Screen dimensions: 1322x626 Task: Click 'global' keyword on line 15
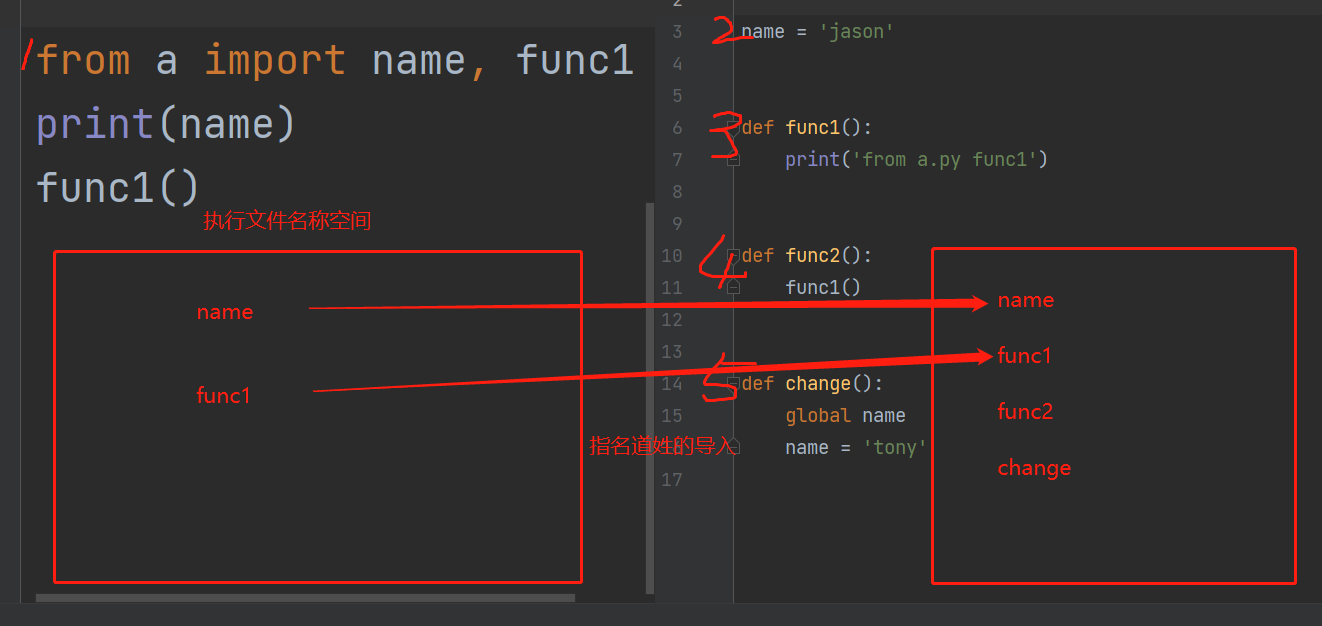[818, 415]
